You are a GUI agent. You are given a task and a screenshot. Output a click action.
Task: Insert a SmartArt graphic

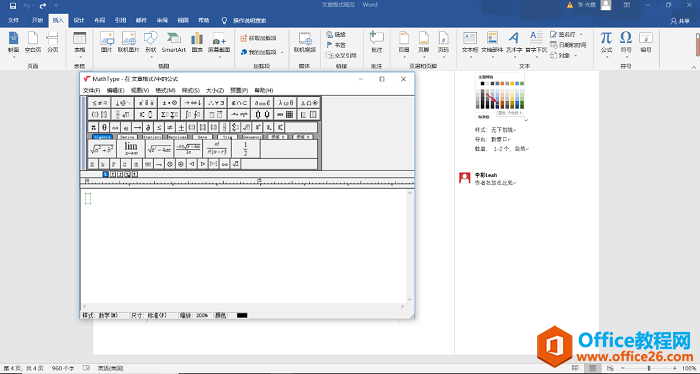[174, 42]
